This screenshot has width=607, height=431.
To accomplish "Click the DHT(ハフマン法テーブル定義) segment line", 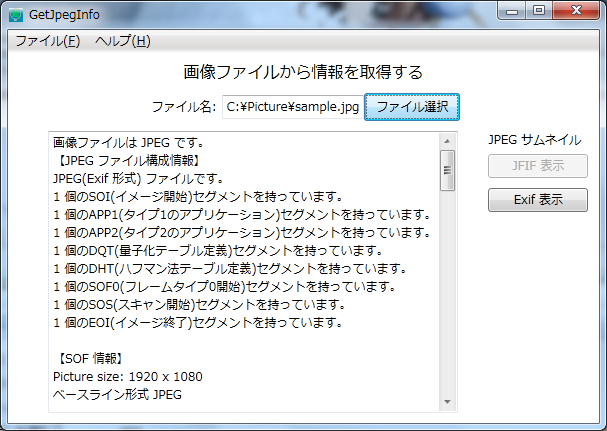I will tap(230, 268).
